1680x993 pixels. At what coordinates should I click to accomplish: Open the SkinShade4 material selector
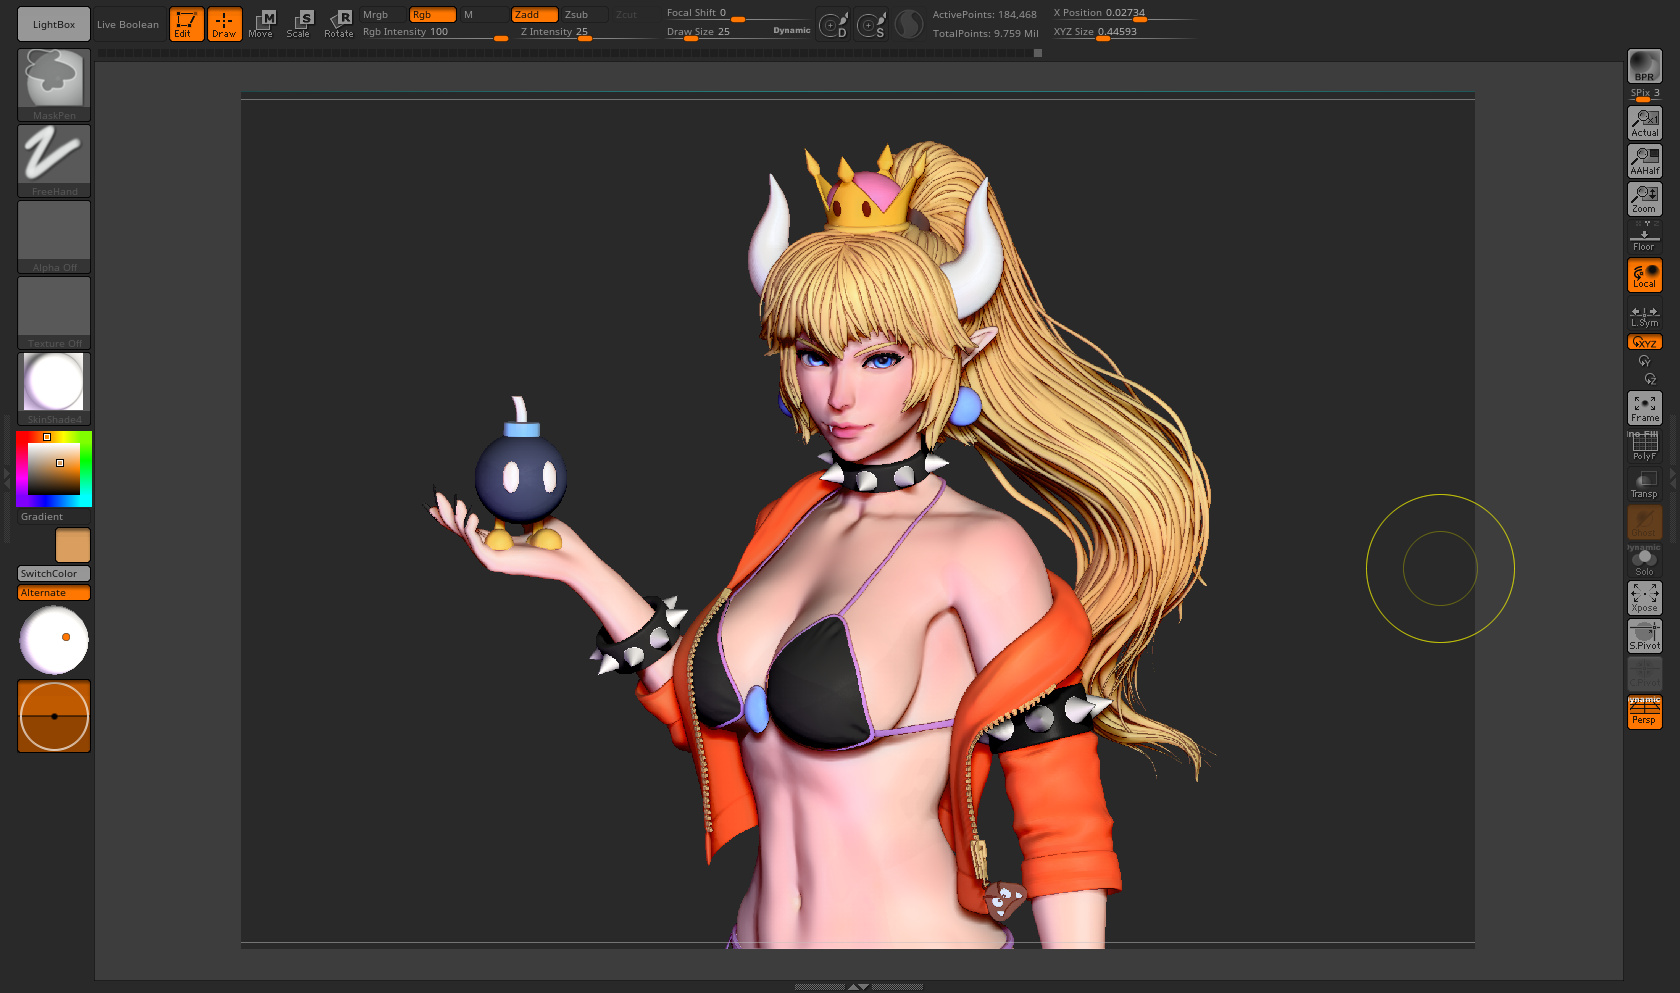click(x=54, y=389)
